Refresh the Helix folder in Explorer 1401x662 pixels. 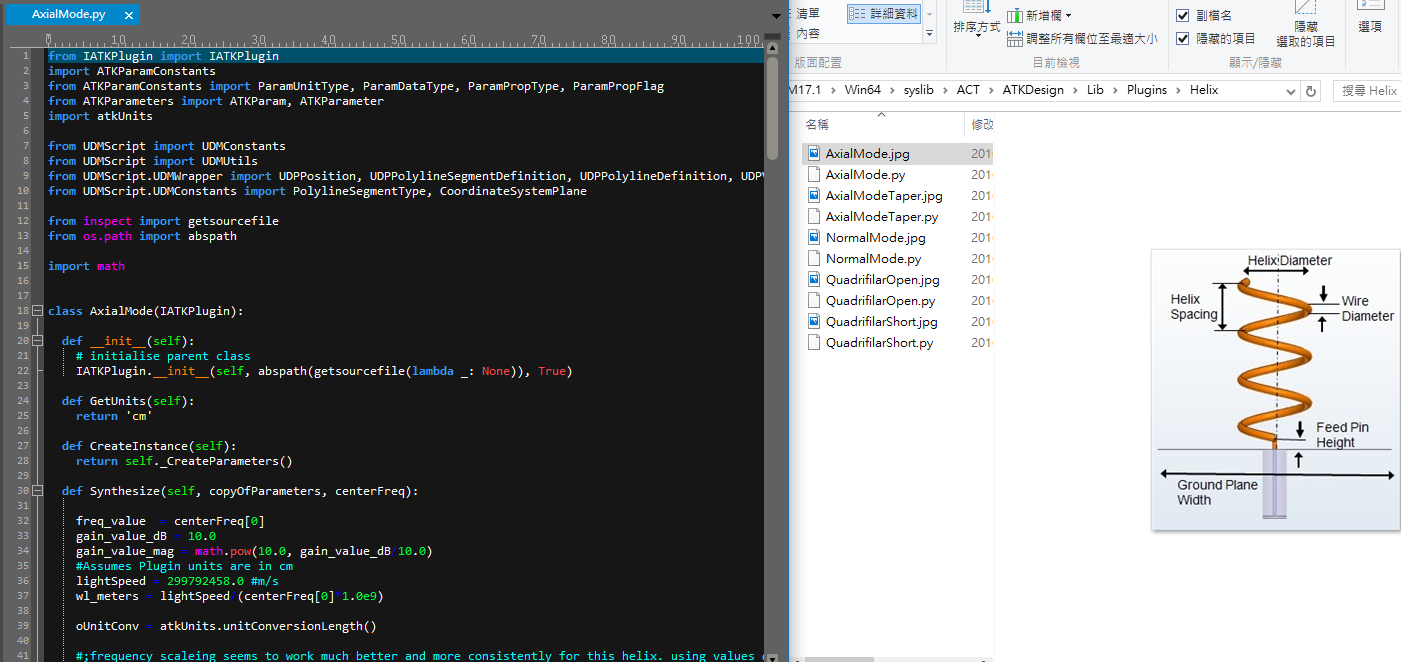click(1311, 91)
